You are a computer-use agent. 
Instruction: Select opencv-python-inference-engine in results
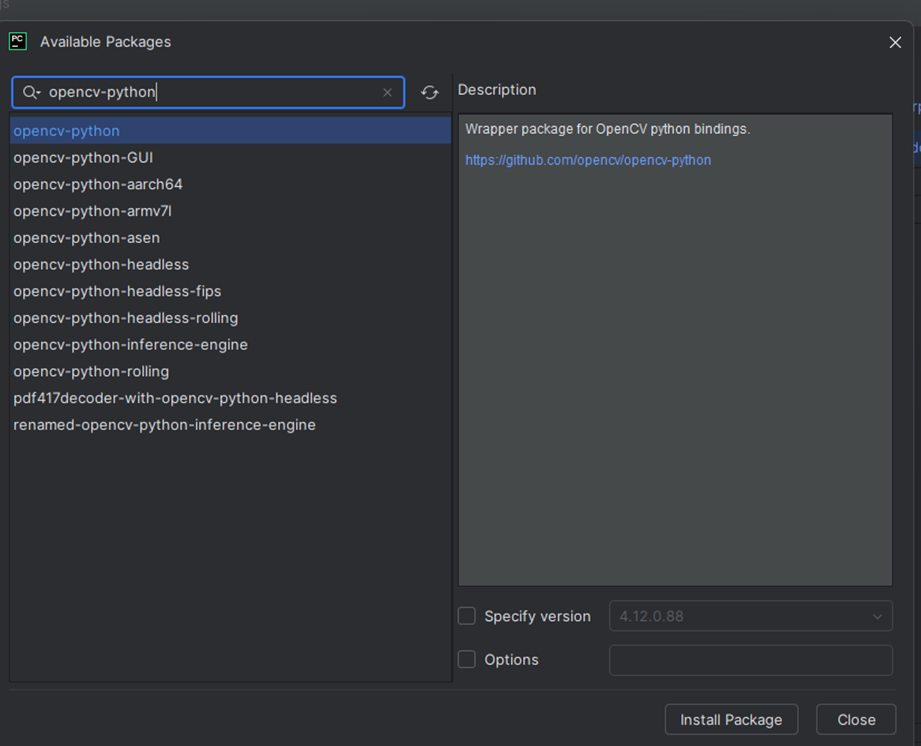130,345
